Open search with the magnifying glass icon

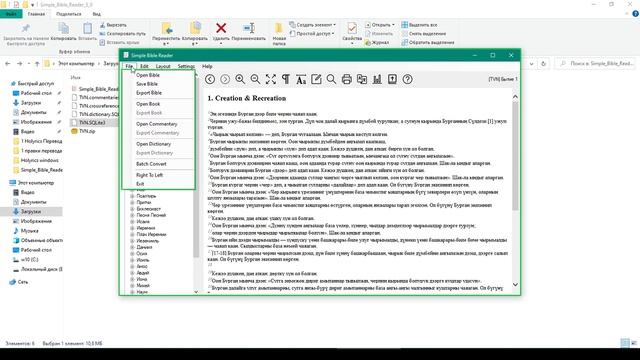(x=331, y=79)
